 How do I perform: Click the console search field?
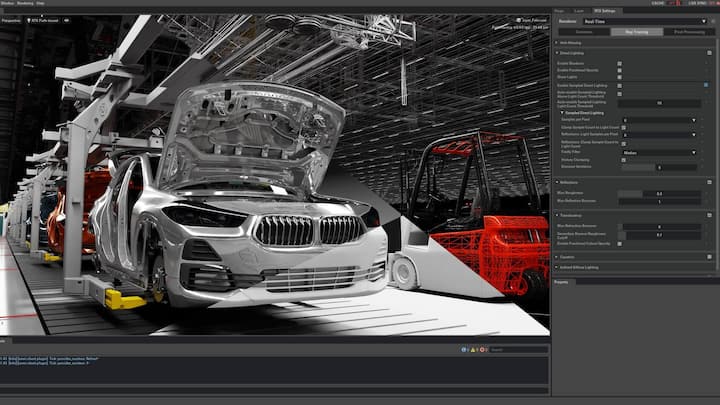point(518,349)
